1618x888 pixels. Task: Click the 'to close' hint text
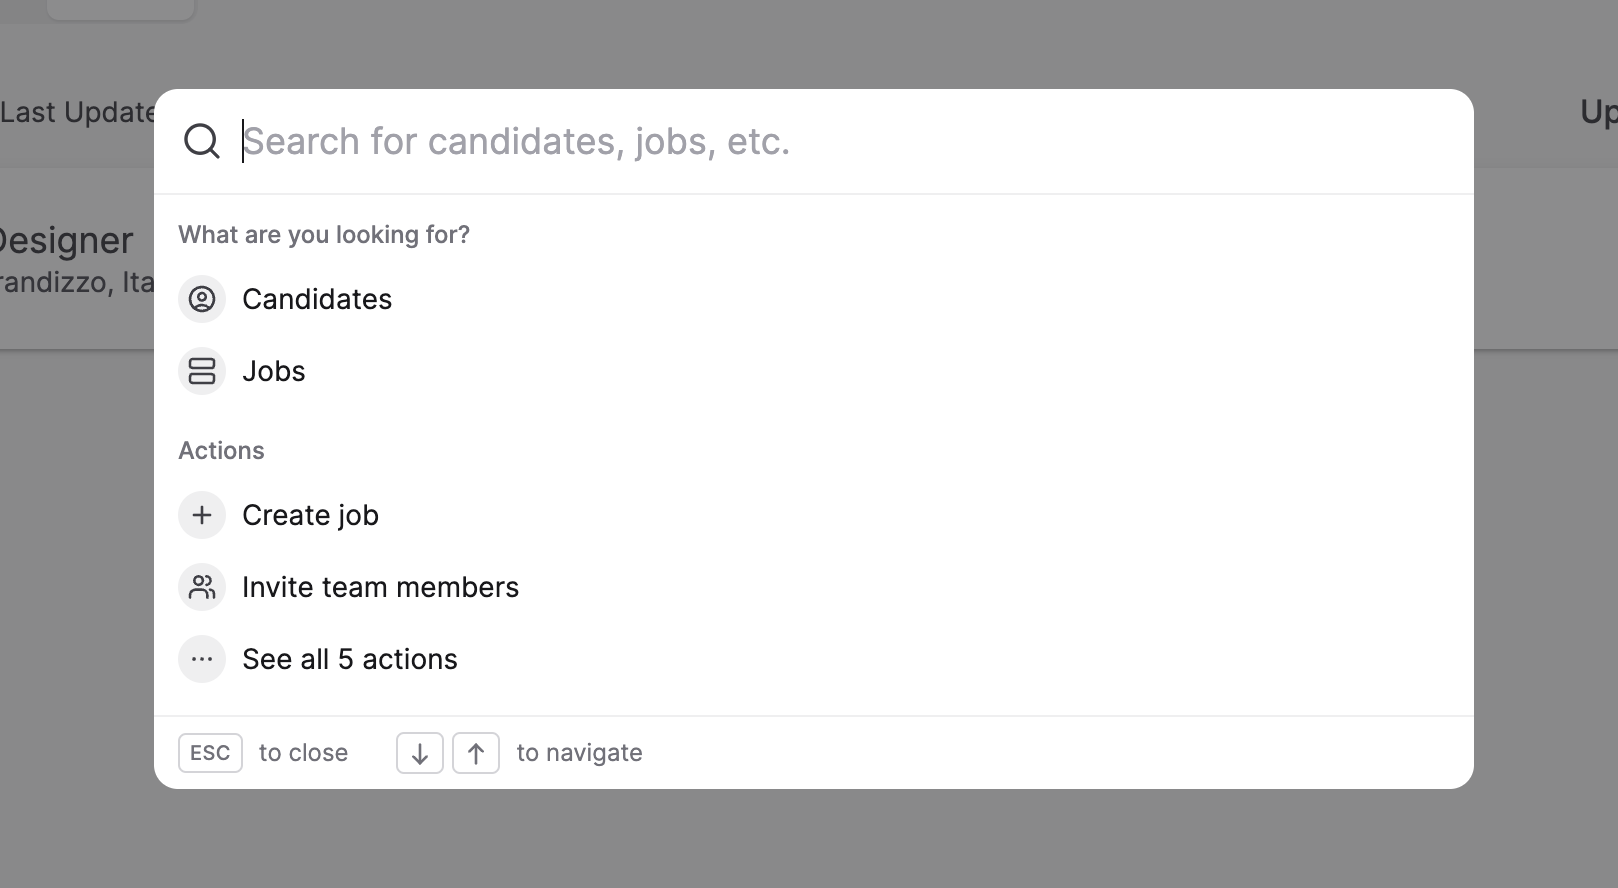(x=303, y=753)
